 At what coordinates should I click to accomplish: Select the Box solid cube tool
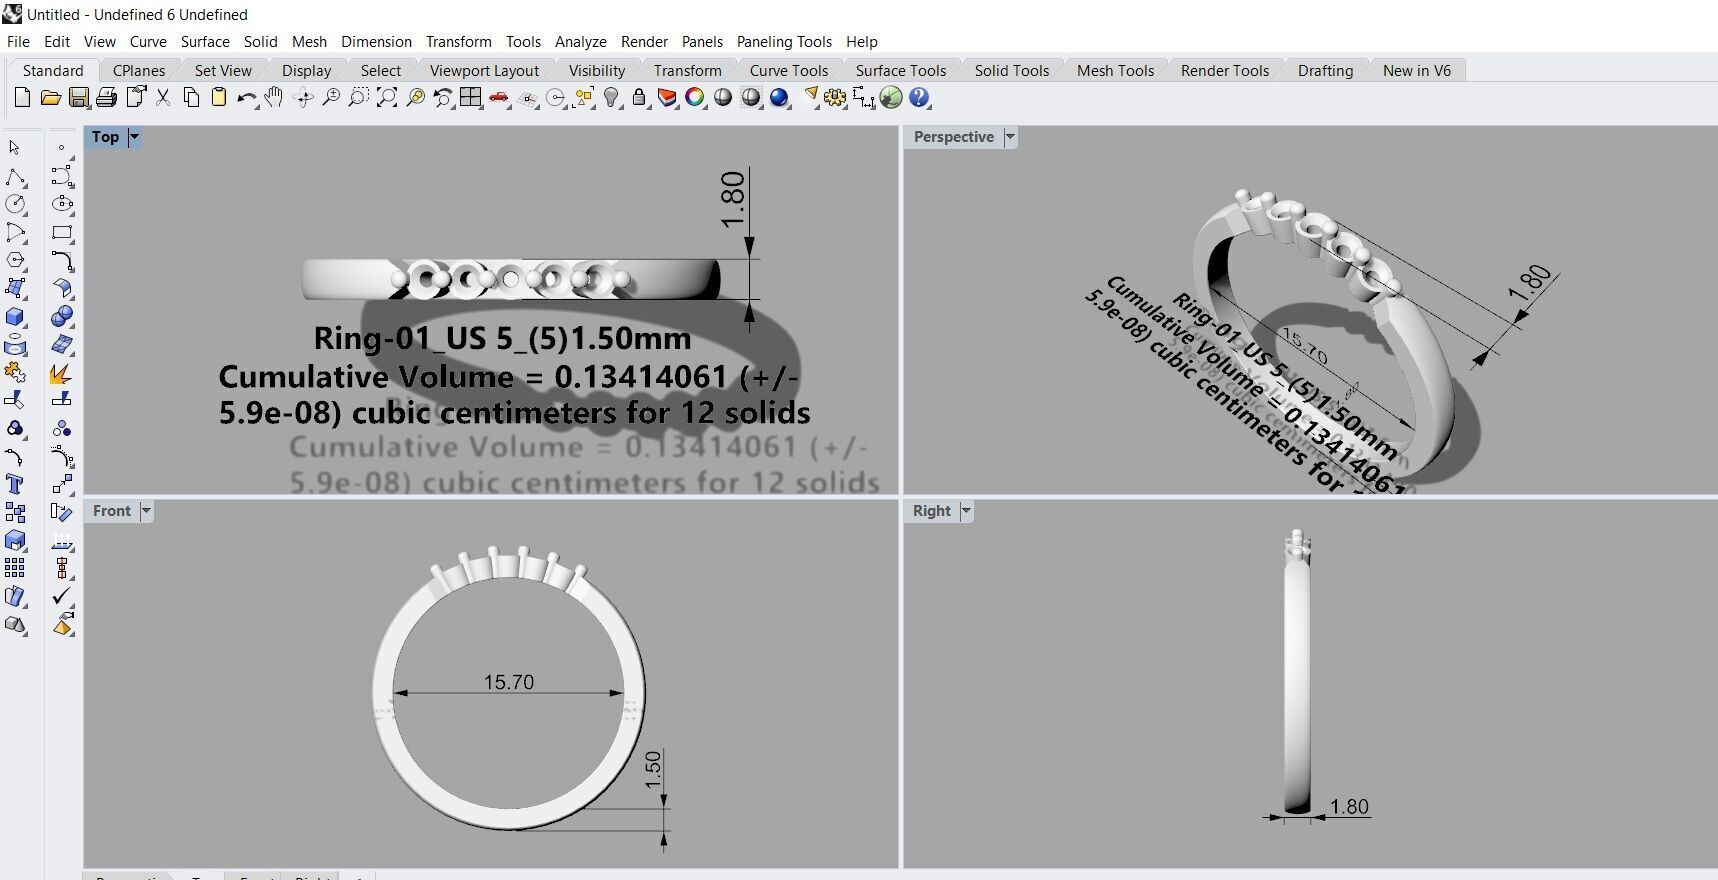click(15, 316)
